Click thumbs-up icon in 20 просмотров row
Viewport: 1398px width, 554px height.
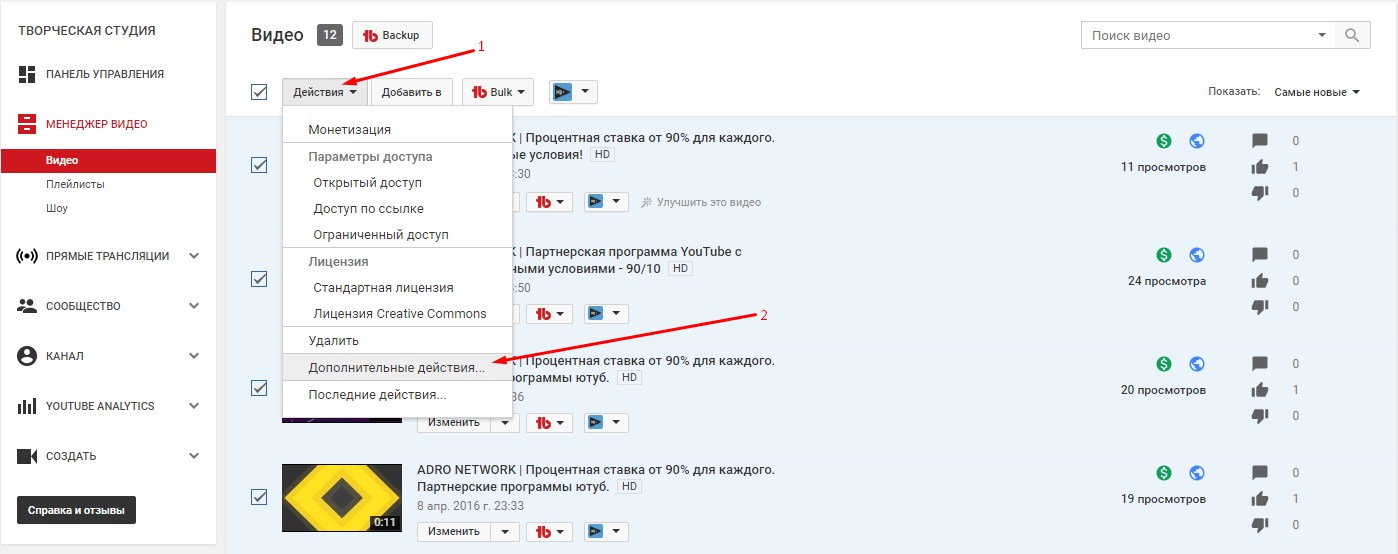coord(1260,390)
